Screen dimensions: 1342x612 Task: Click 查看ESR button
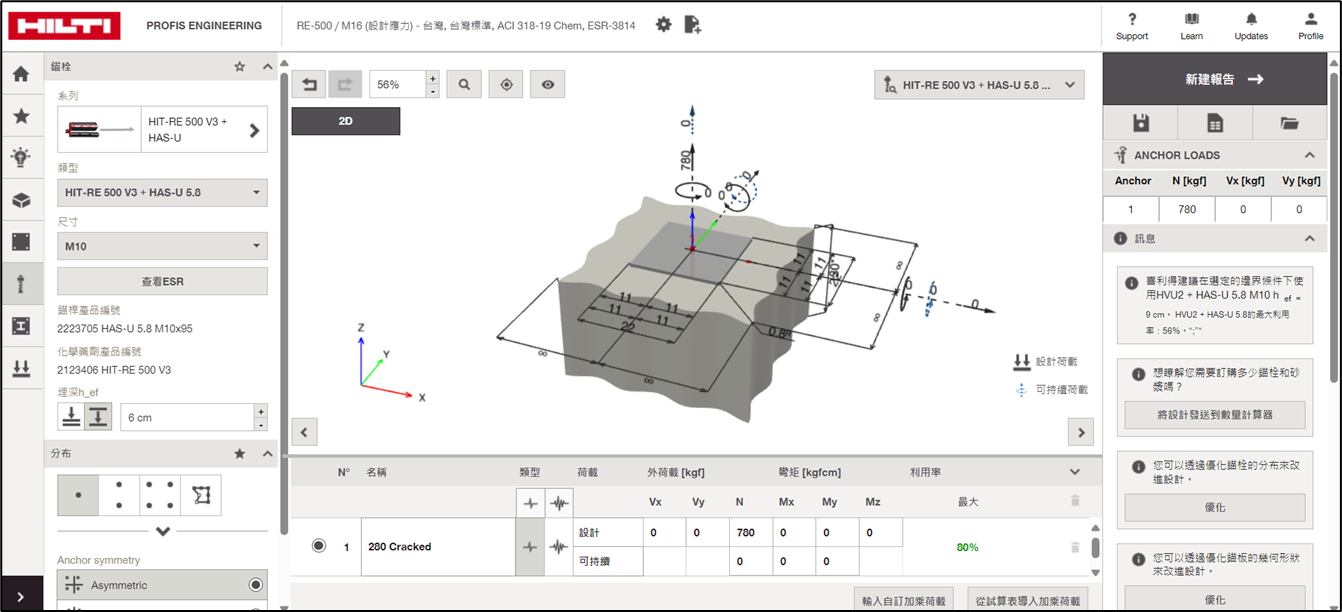tap(162, 282)
